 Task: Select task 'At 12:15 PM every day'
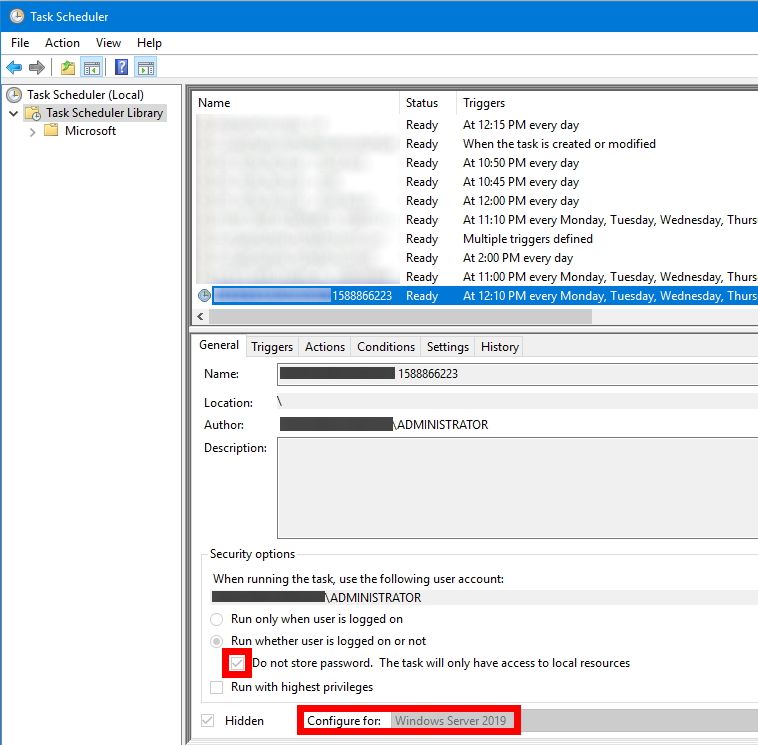click(477, 125)
